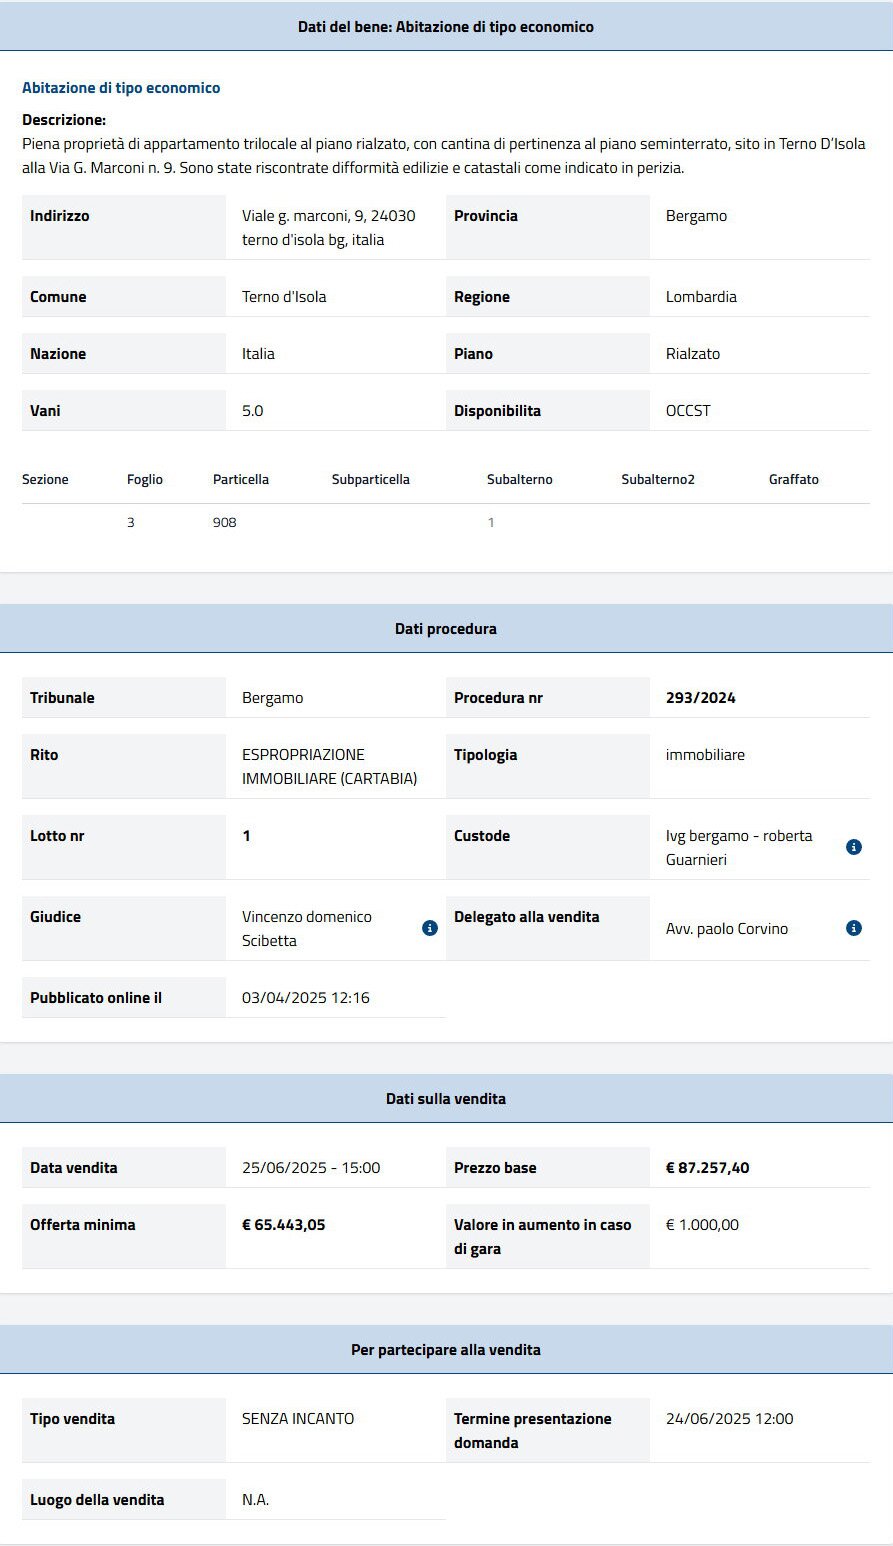
Task: Click the Provincia value 'Bergamo'
Action: tap(696, 216)
